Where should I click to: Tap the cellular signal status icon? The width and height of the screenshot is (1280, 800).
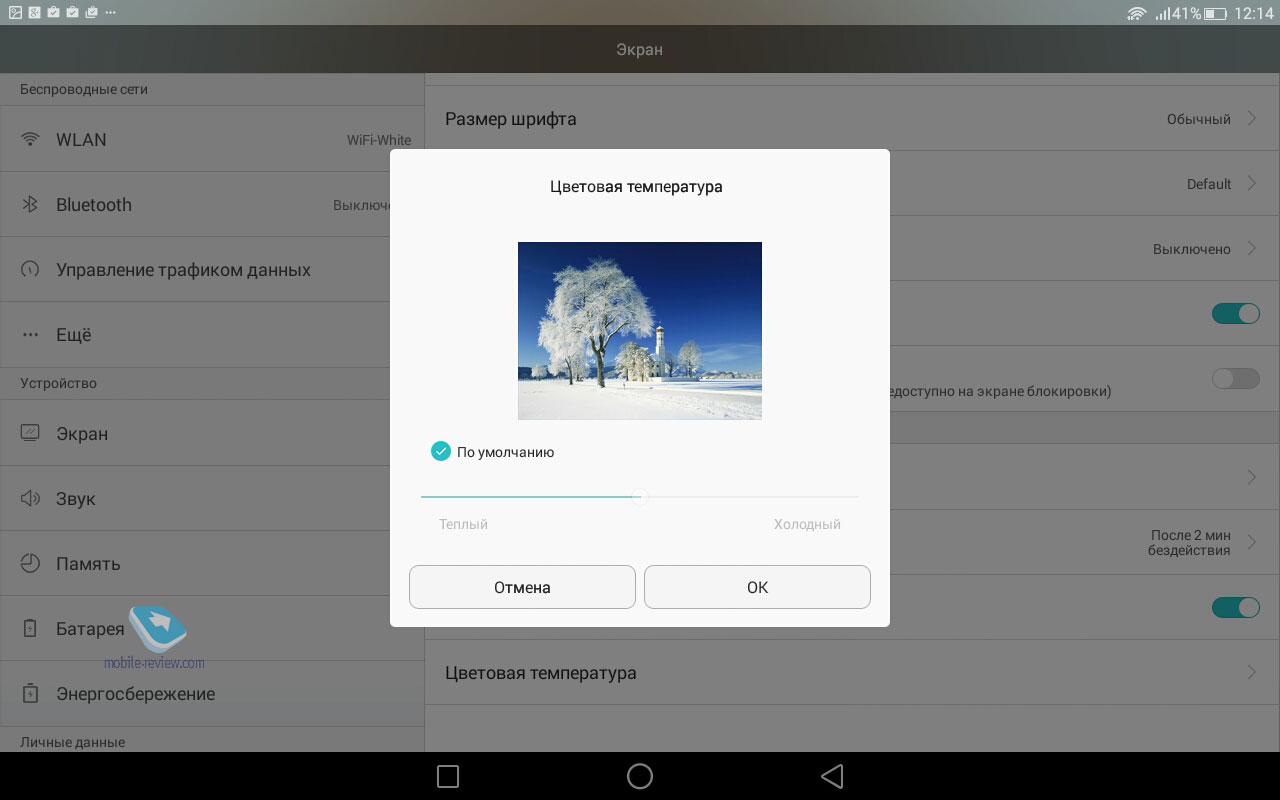click(1162, 14)
